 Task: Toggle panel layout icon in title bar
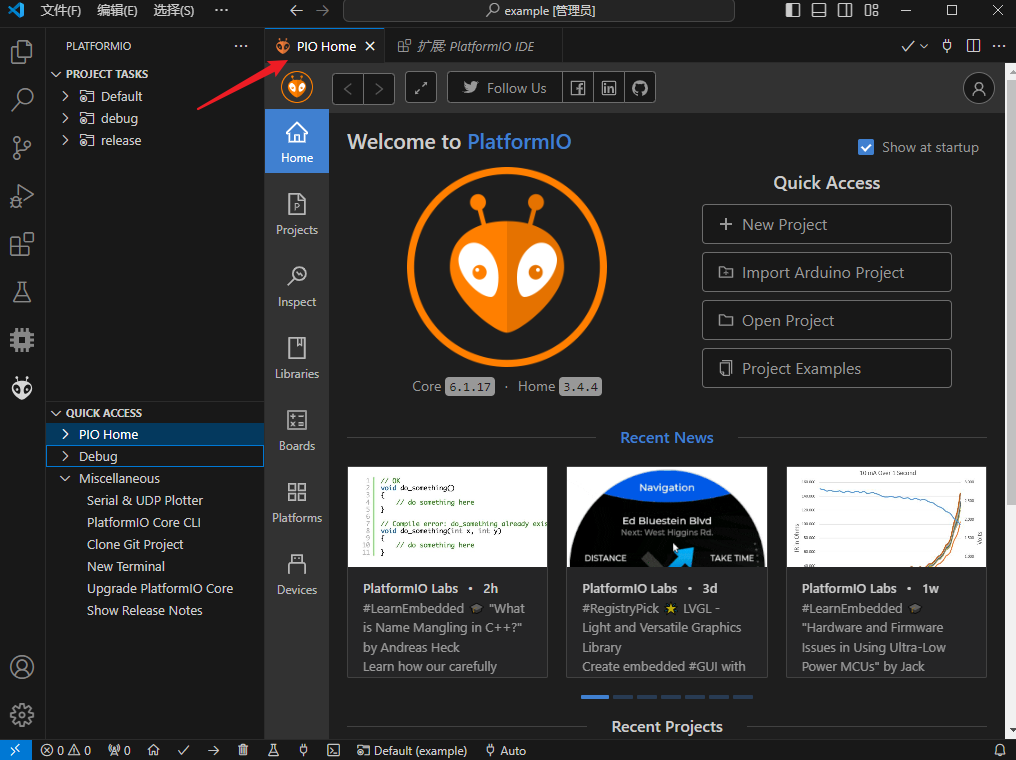pyautogui.click(x=819, y=10)
